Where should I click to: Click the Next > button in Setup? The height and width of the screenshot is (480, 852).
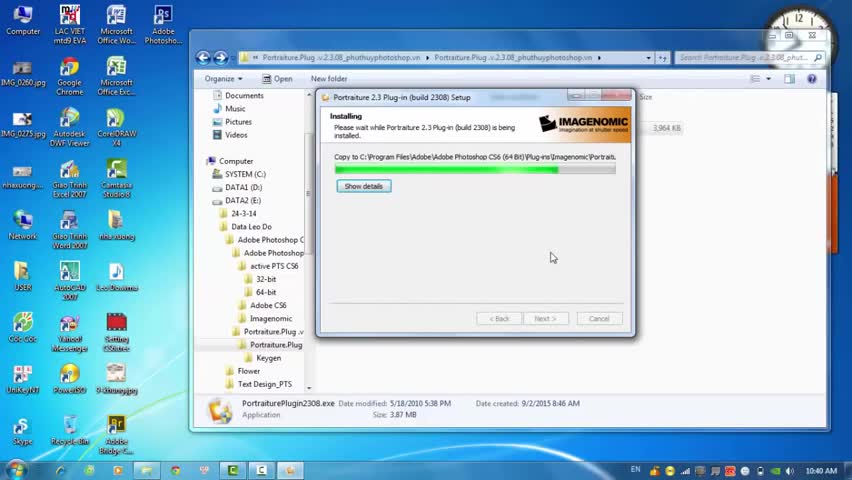click(546, 319)
